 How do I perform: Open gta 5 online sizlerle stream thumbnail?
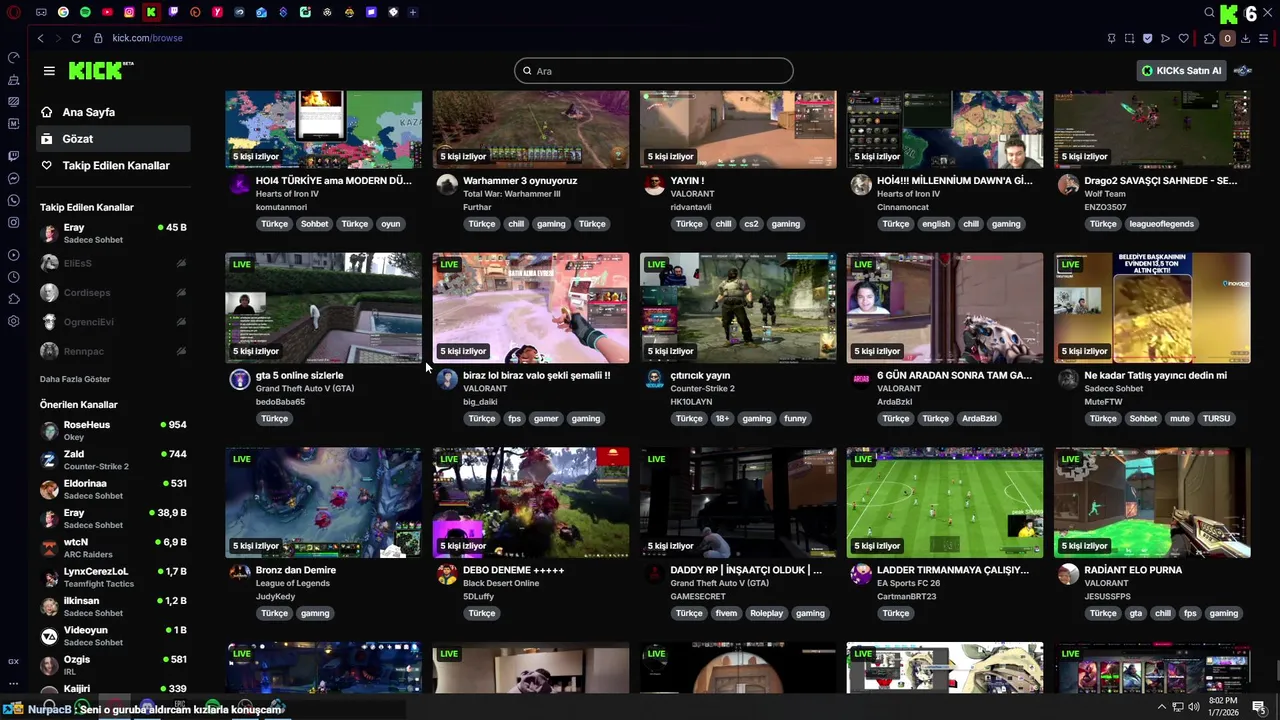[x=323, y=308]
